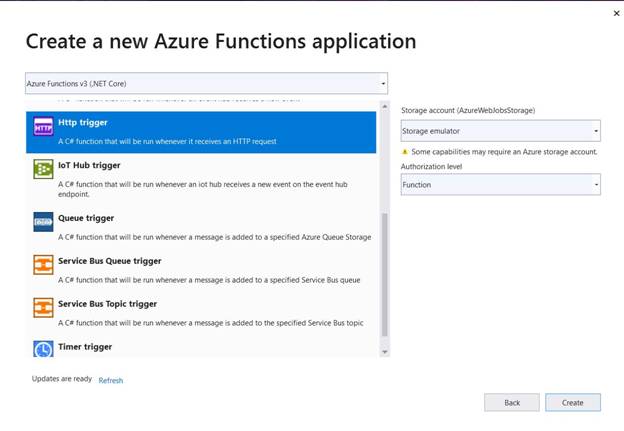Viewport: 624px width, 431px height.
Task: Open the Storage emulator dropdown
Action: click(501, 131)
